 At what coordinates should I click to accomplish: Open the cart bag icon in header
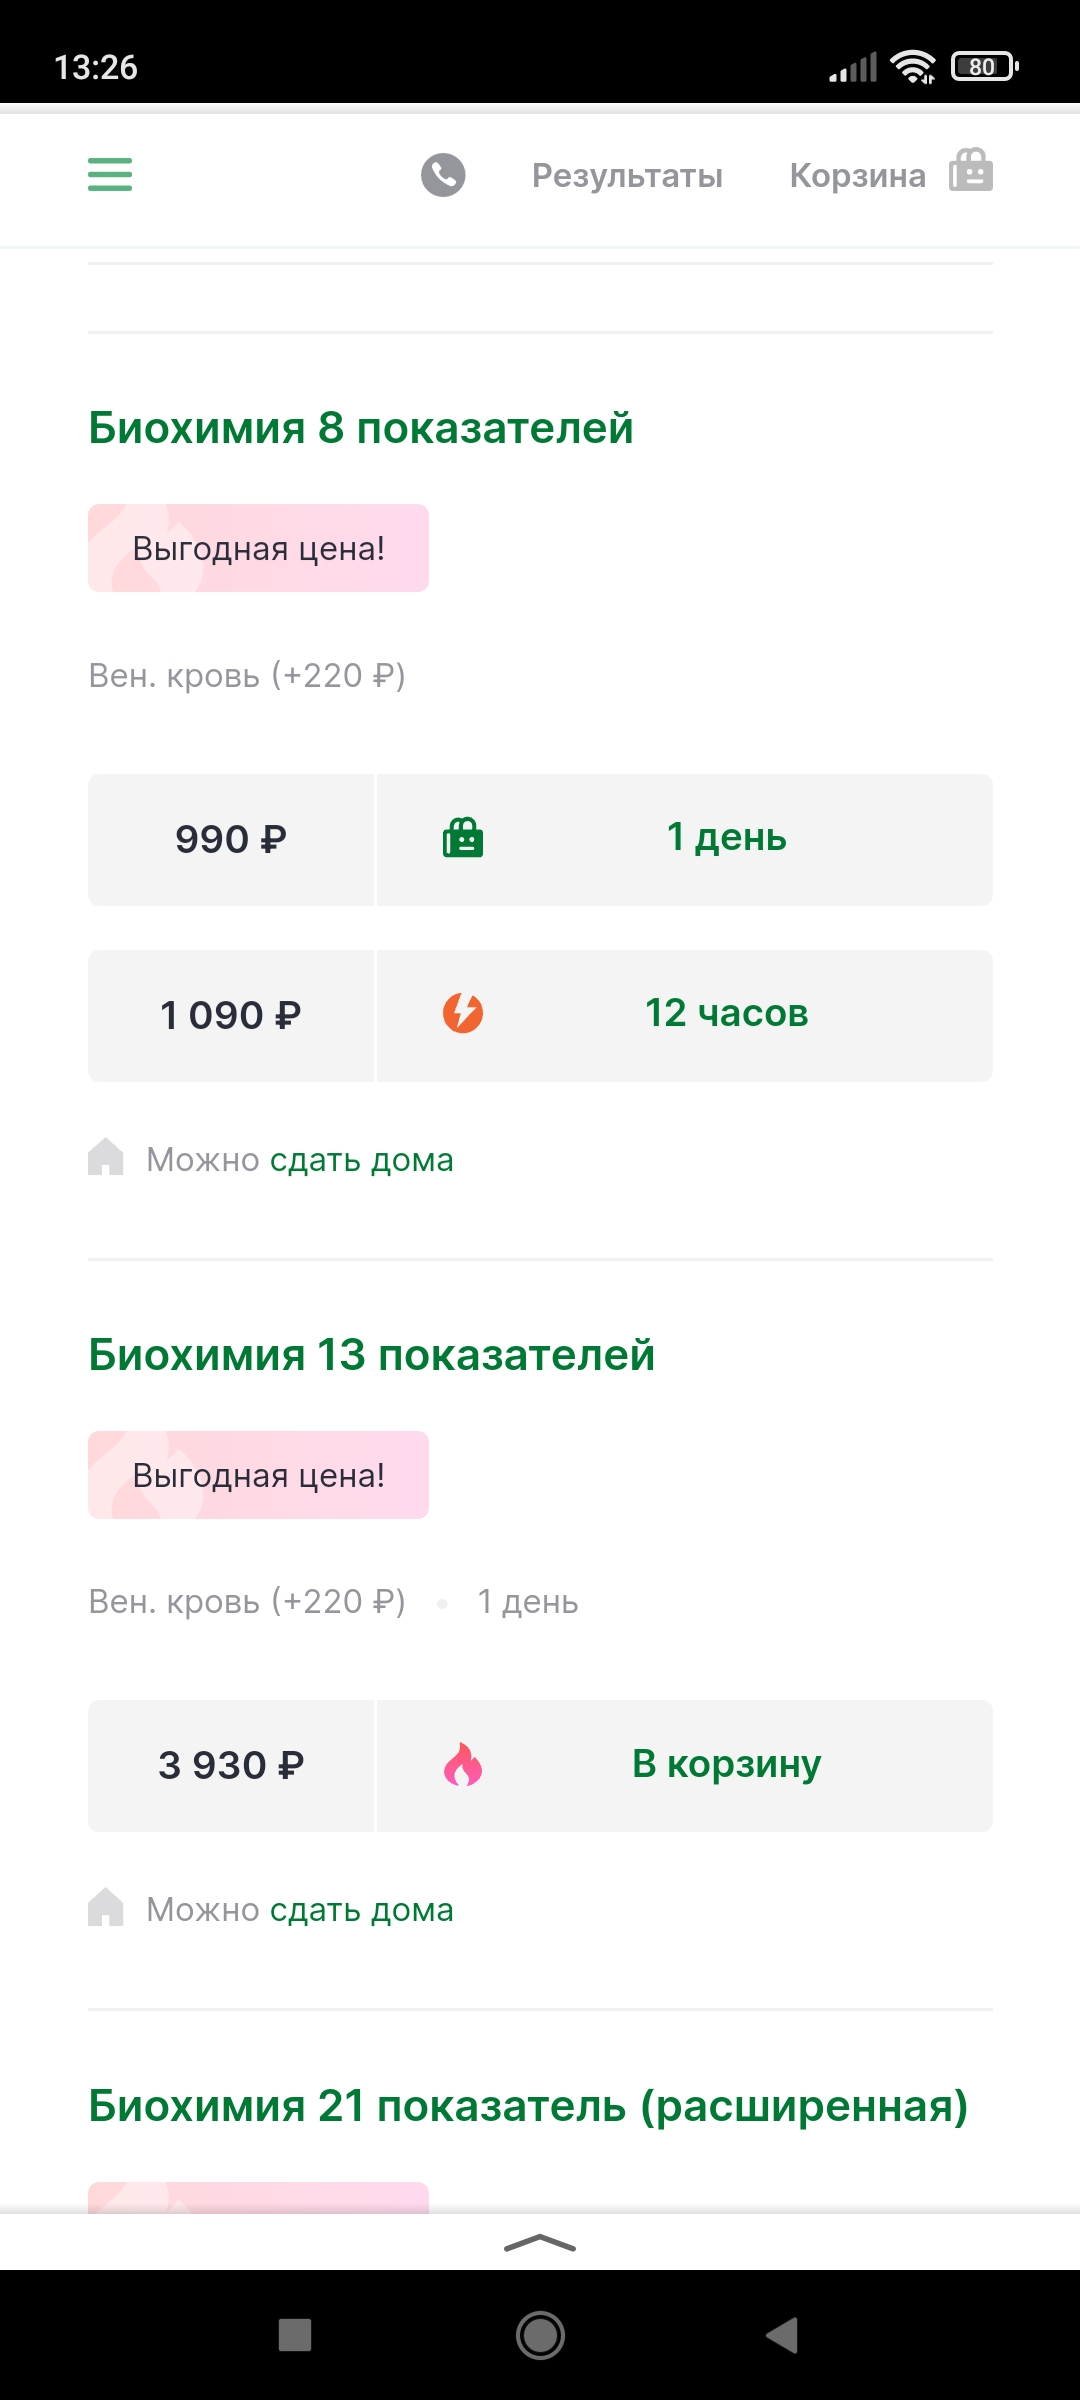click(x=971, y=170)
